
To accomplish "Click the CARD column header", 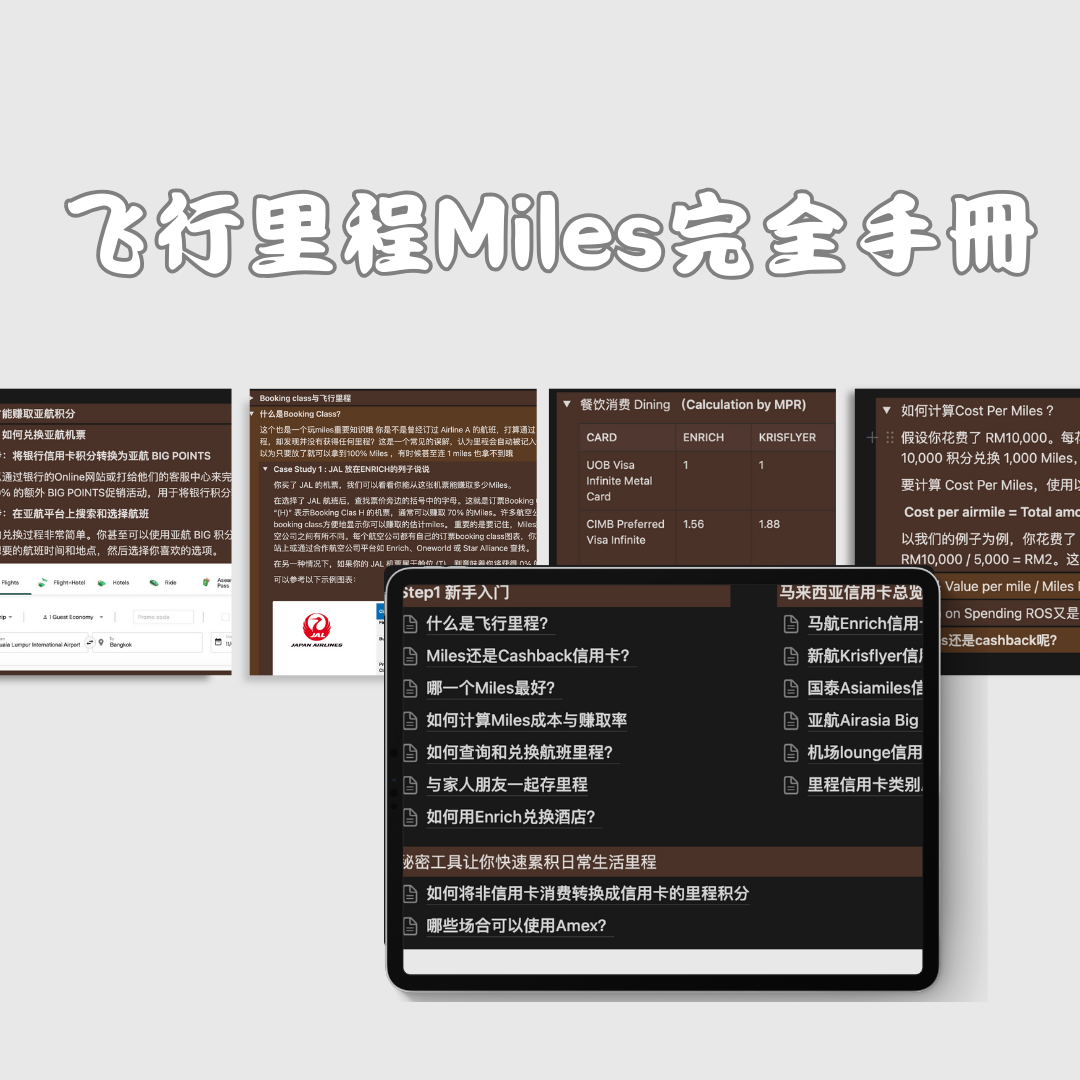I will (x=627, y=437).
